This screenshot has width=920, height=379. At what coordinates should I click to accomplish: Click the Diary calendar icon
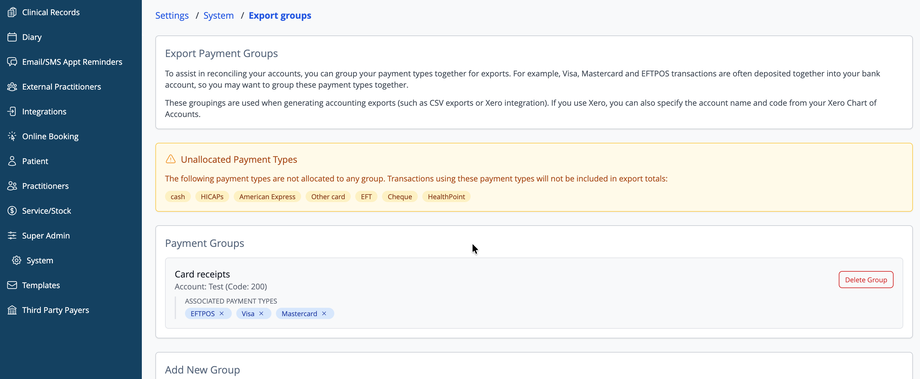pyautogui.click(x=12, y=37)
